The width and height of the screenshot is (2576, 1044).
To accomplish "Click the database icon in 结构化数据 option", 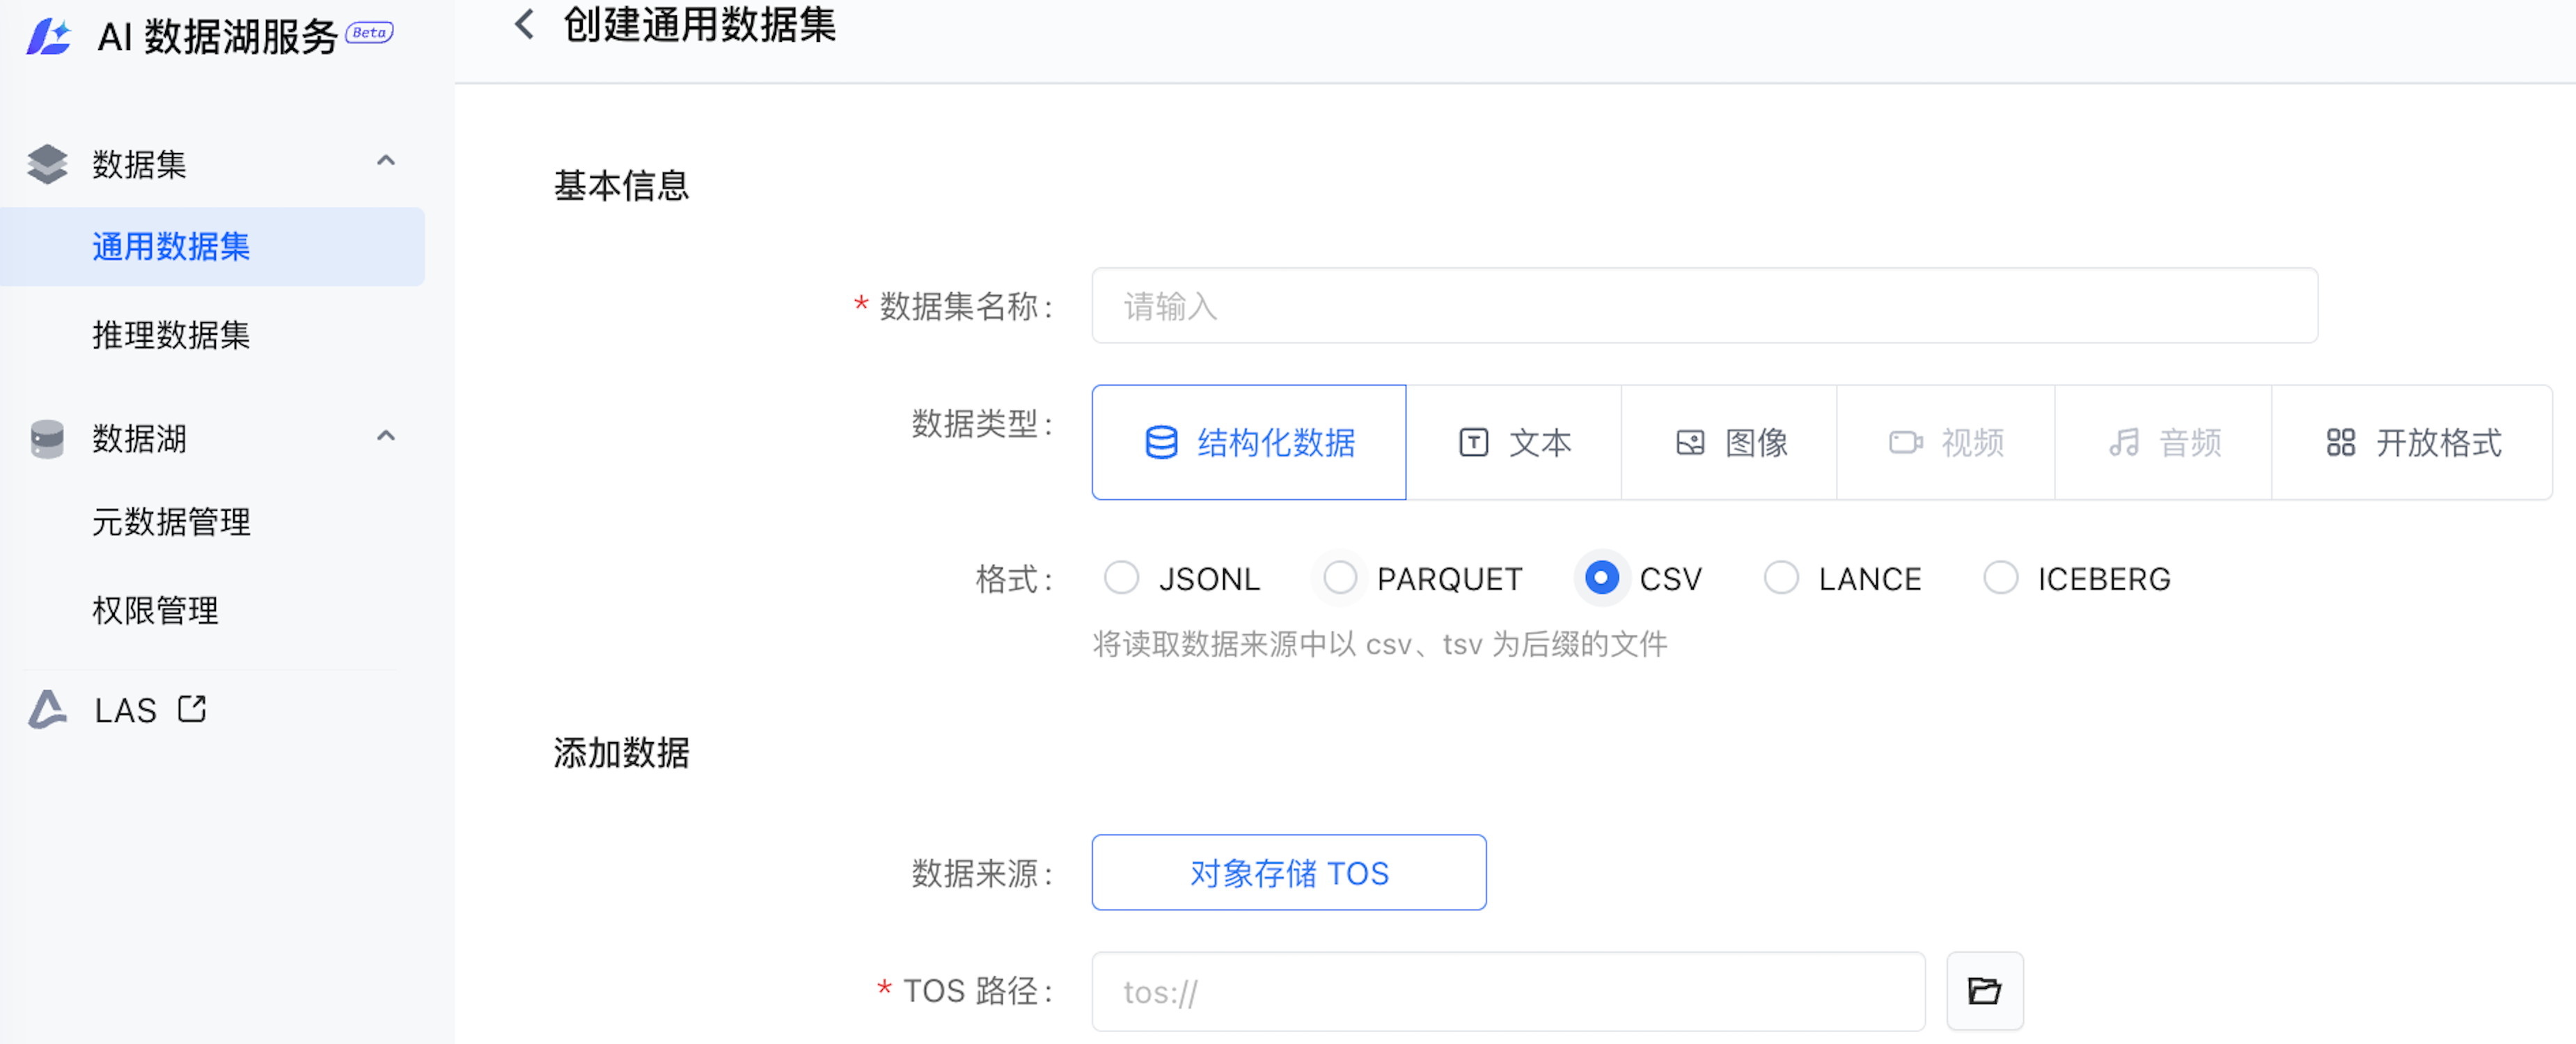I will (x=1160, y=442).
